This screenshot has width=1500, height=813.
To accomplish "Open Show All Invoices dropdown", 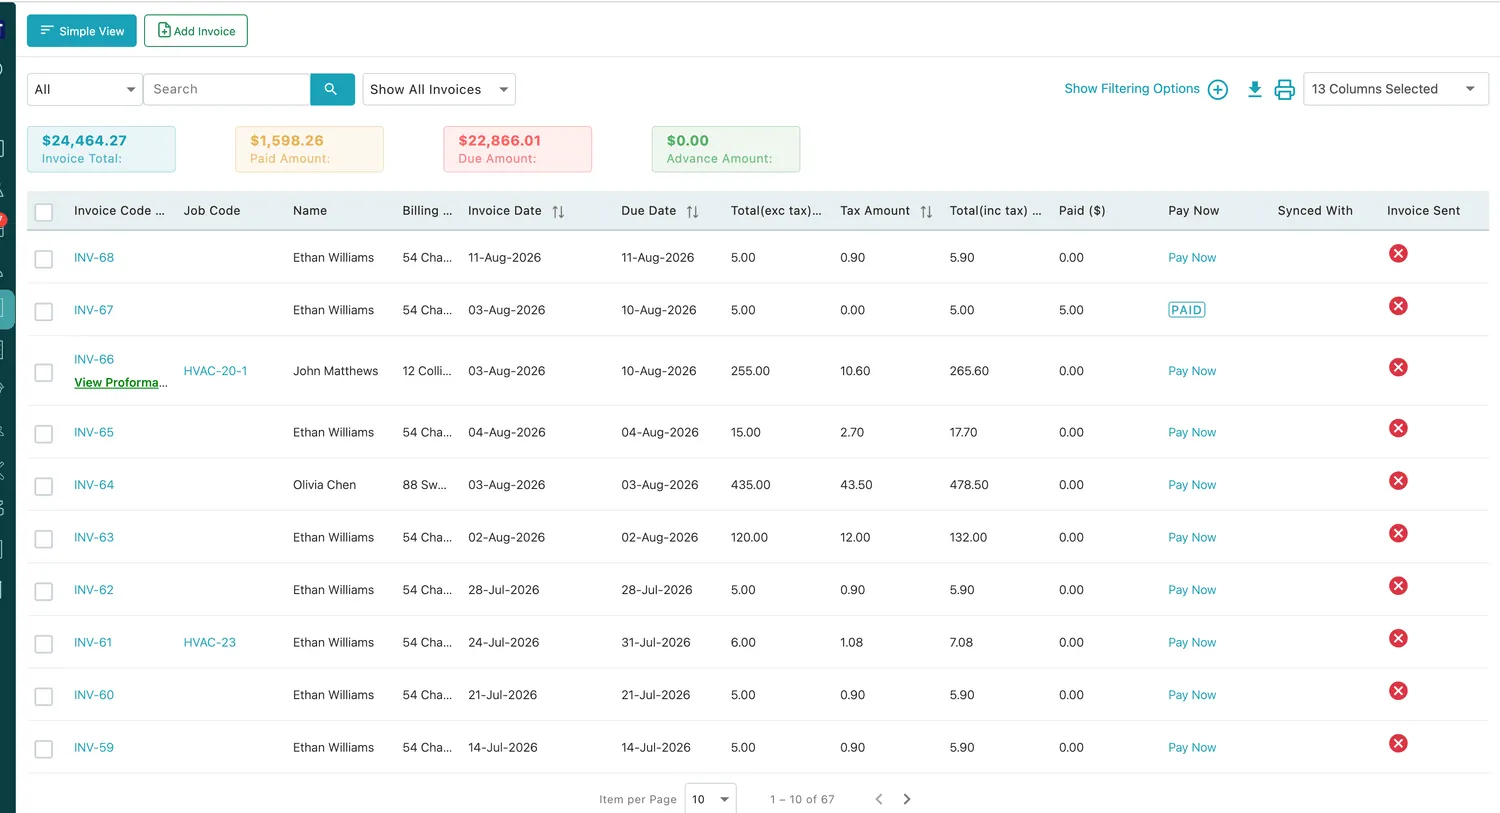I will click(439, 89).
